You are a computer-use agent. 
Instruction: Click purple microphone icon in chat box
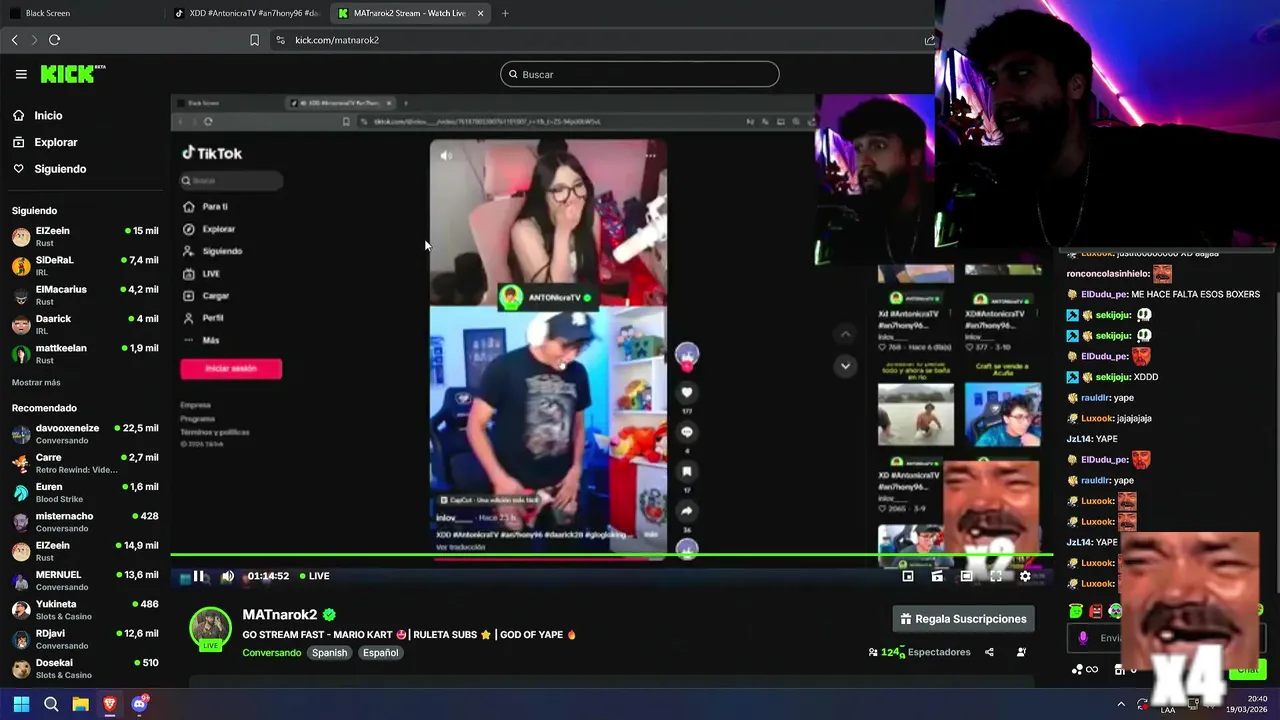point(1083,638)
